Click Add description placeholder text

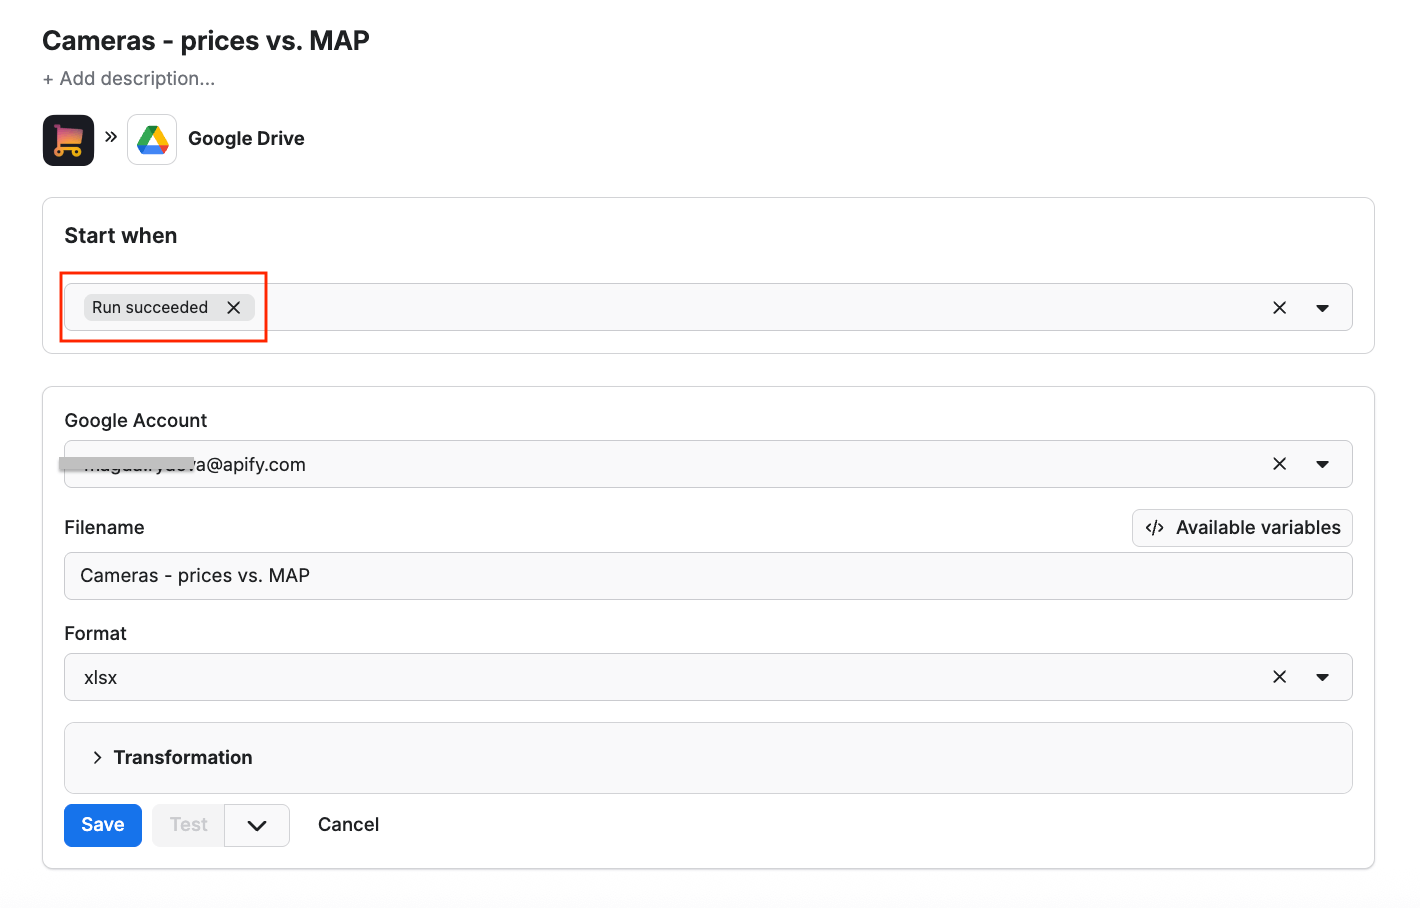129,79
